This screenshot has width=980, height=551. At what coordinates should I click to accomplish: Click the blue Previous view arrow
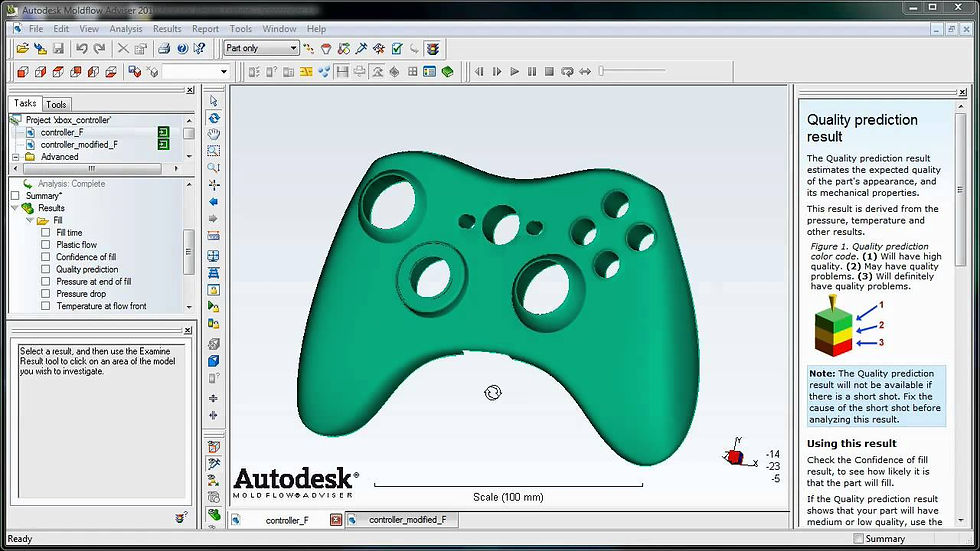pyautogui.click(x=214, y=201)
